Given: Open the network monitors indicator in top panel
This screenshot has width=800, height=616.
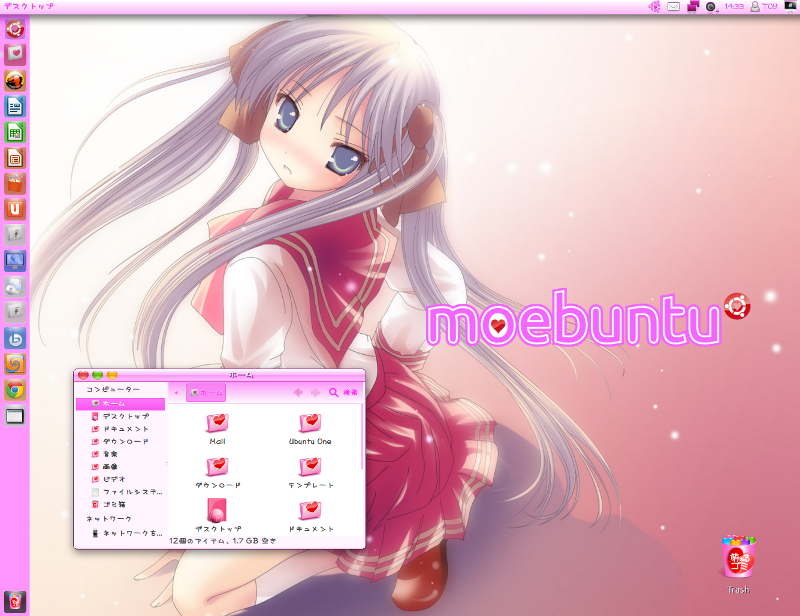Looking at the screenshot, I should (x=693, y=7).
